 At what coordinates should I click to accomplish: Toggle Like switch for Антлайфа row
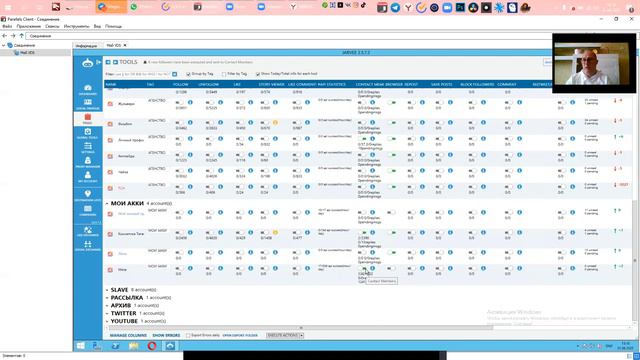click(240, 155)
